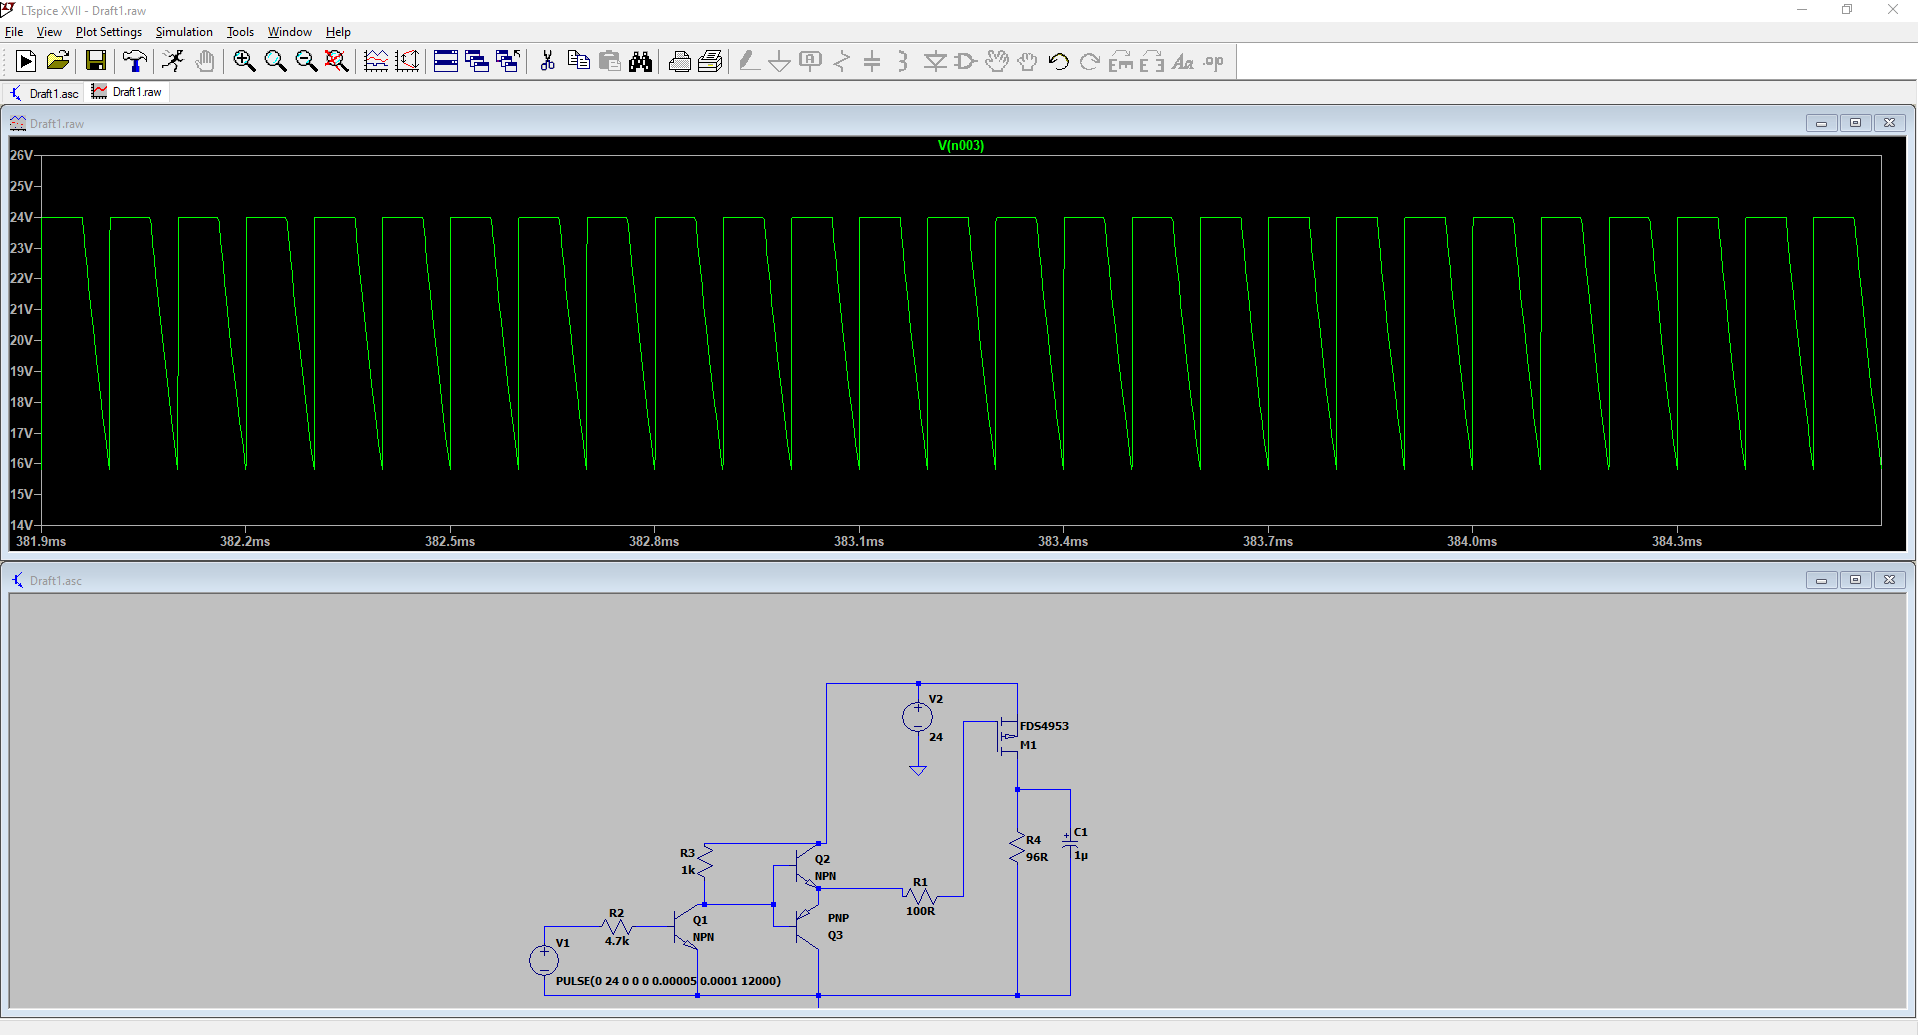The image size is (1918, 1035).
Task: Open a file with the folder icon
Action: (x=58, y=62)
